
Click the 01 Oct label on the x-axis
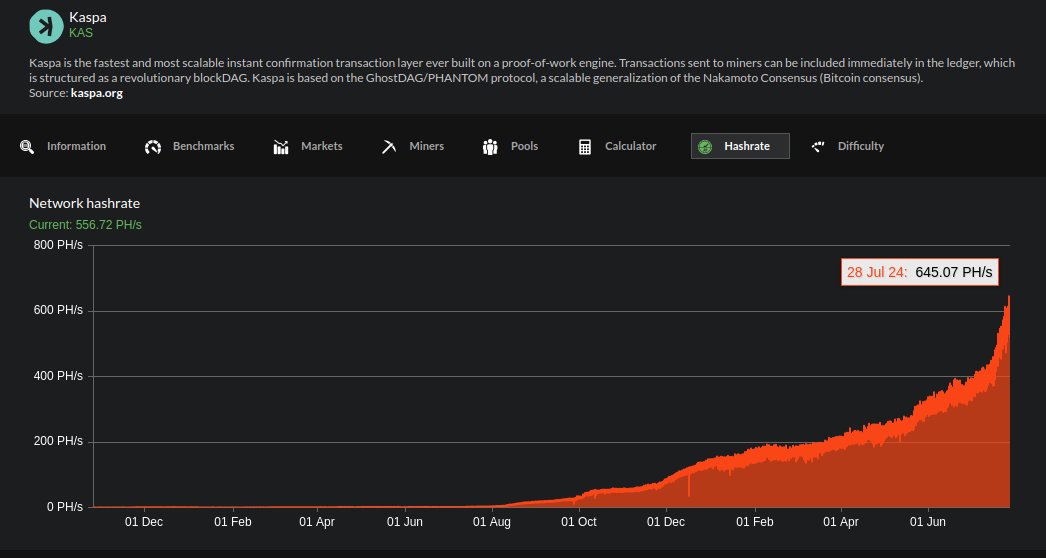tap(579, 521)
